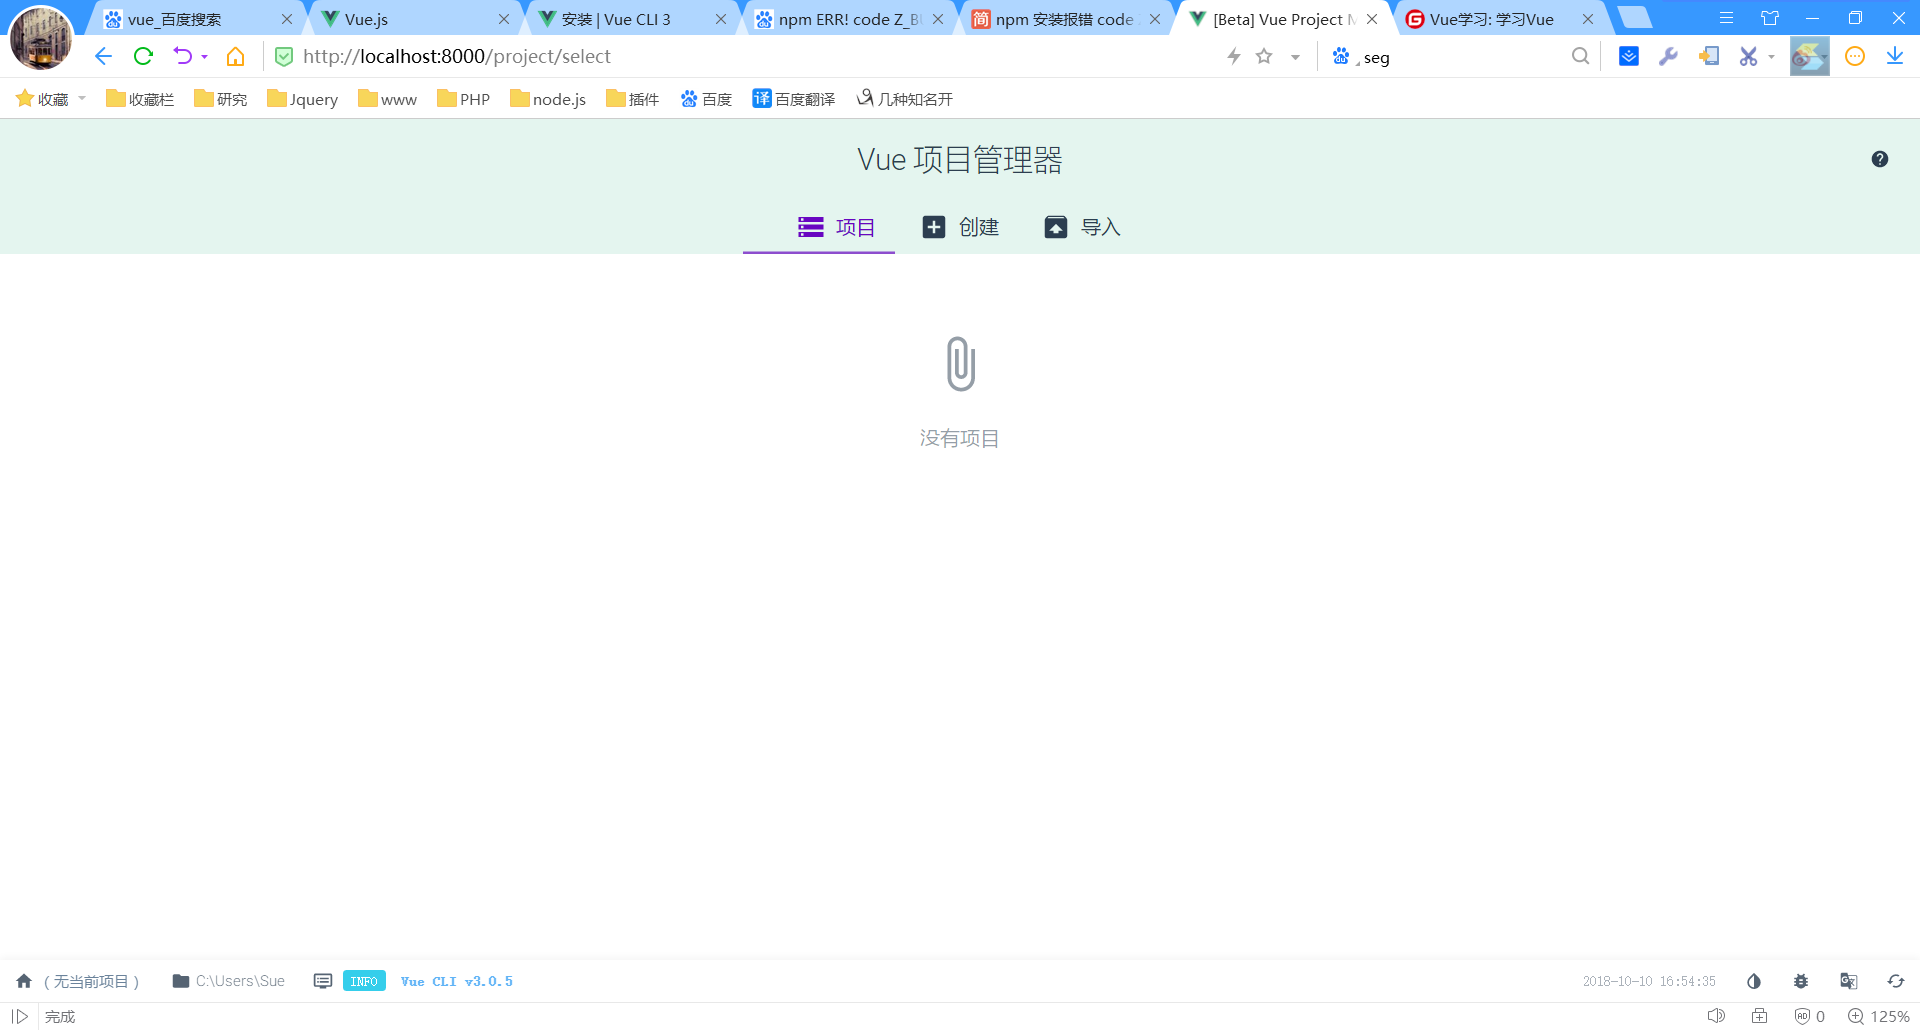This screenshot has height=1030, width=1920.
Task: Open the log console icon in status bar
Action: point(322,981)
